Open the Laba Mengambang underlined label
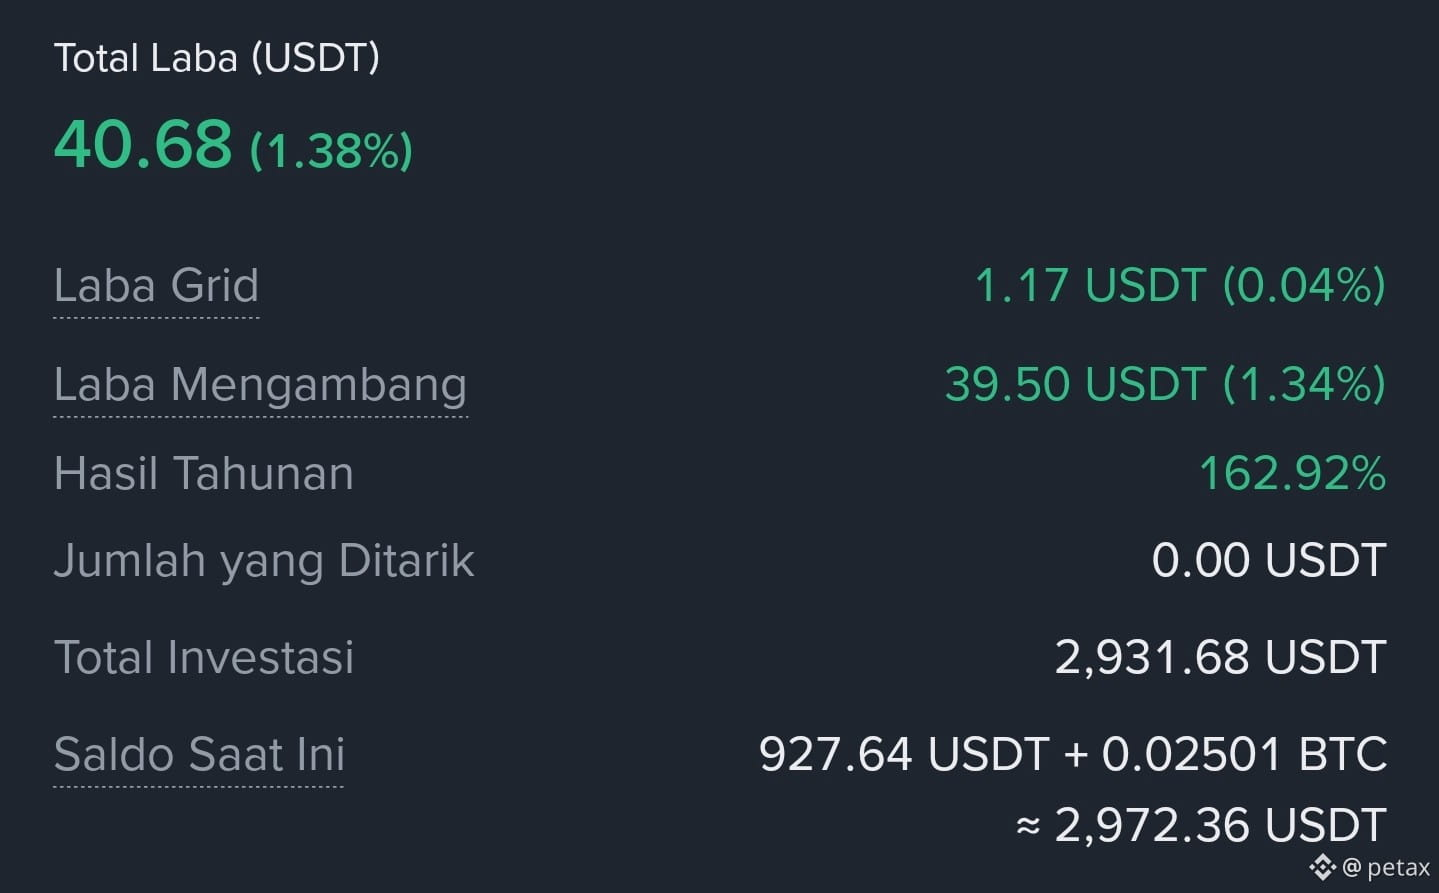 260,386
